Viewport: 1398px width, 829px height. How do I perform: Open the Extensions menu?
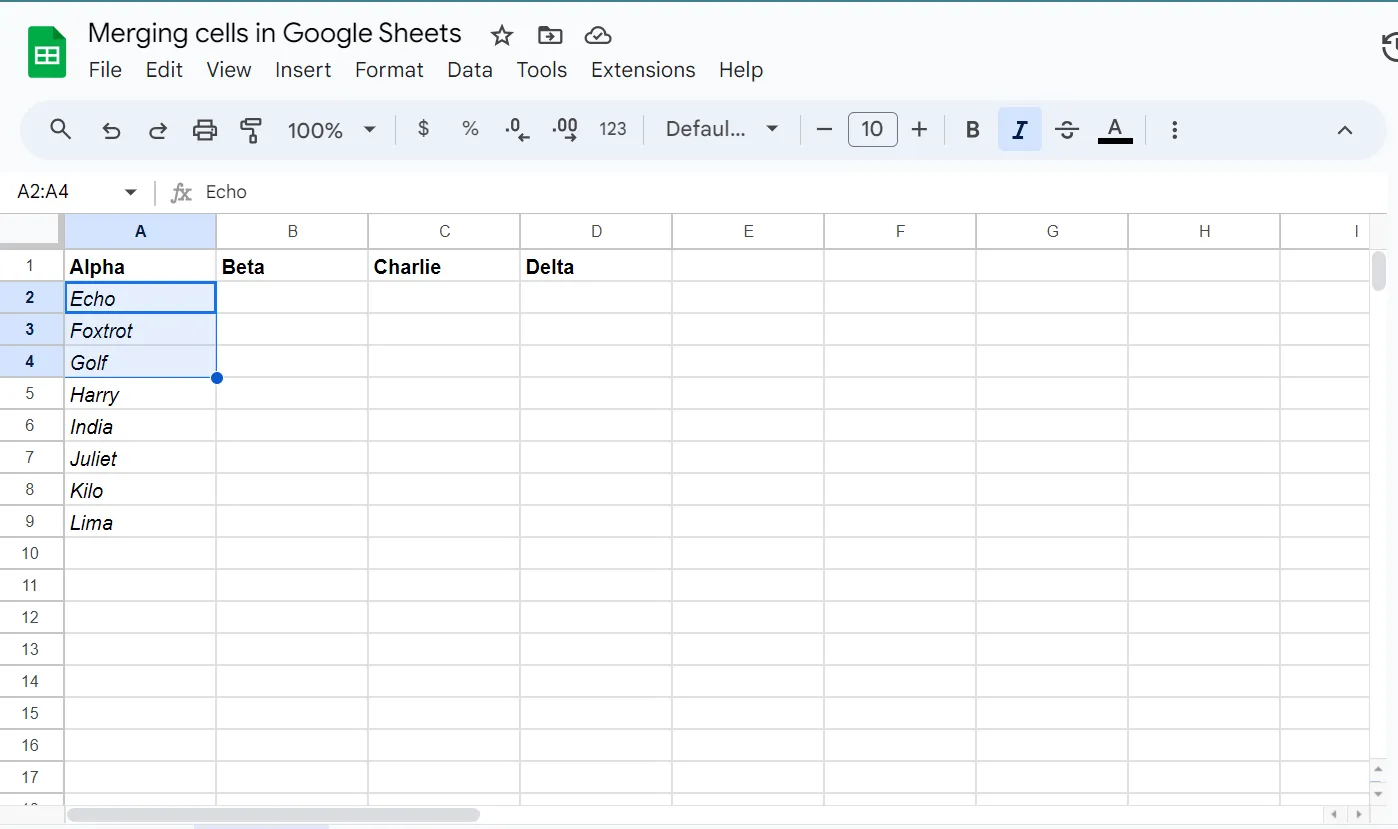click(x=643, y=70)
